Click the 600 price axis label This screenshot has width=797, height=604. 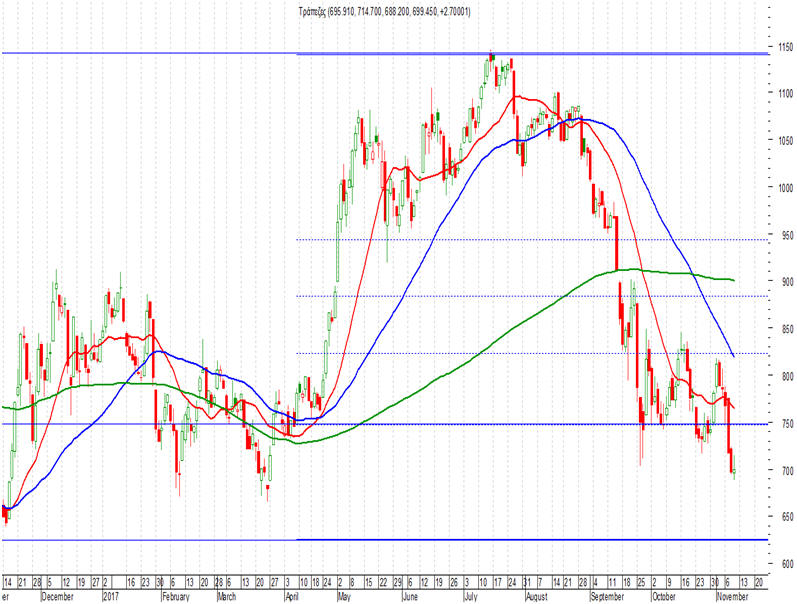pos(787,564)
